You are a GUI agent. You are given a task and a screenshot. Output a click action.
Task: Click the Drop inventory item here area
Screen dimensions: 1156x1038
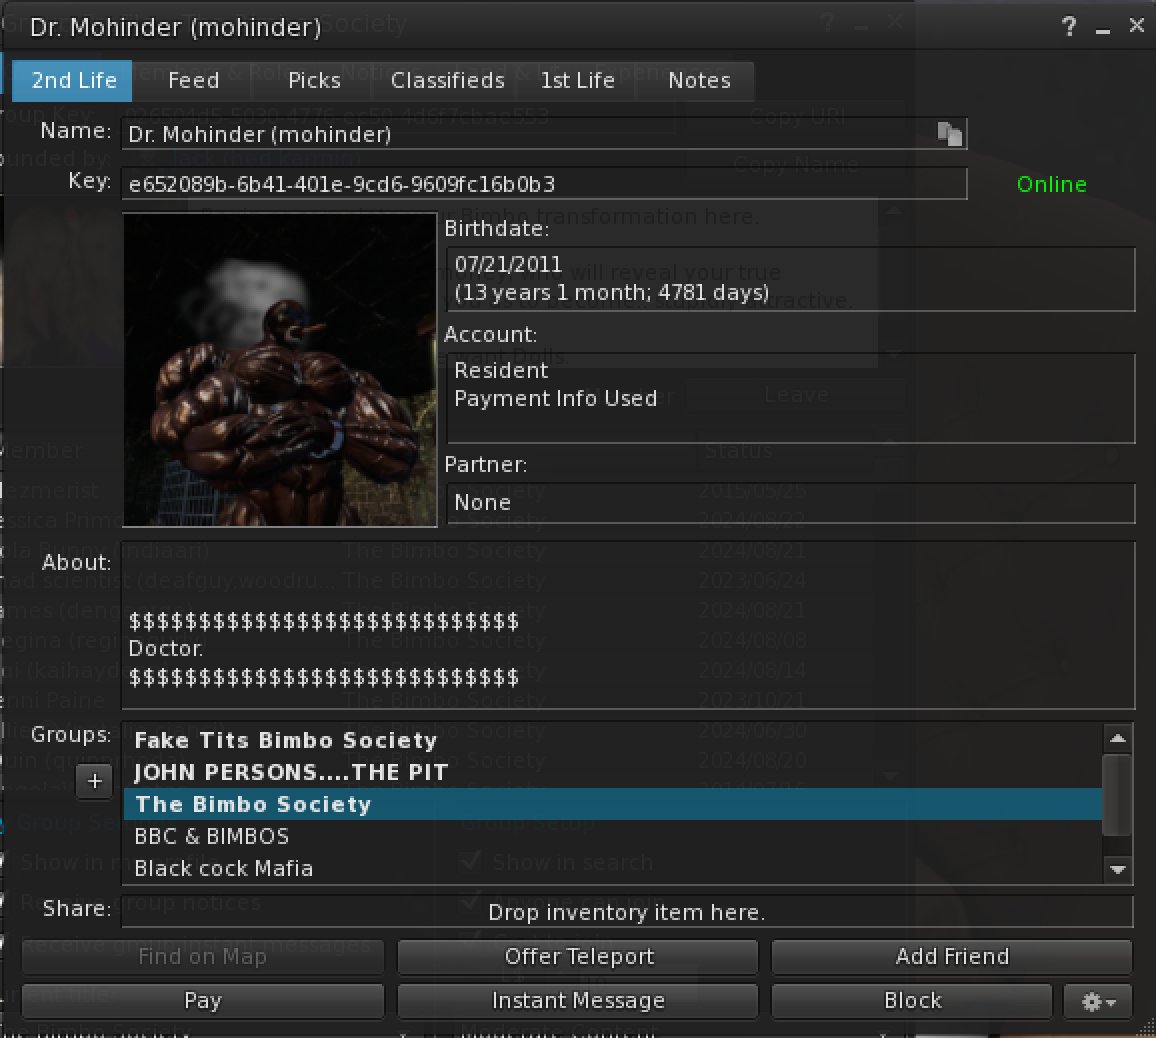pos(627,912)
